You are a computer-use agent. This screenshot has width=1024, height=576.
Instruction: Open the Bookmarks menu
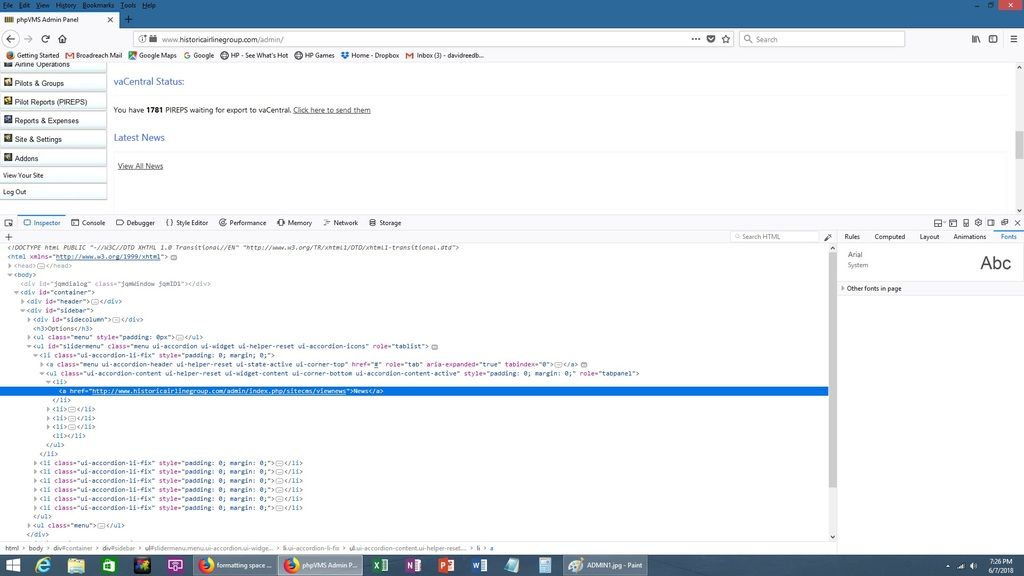(98, 5)
